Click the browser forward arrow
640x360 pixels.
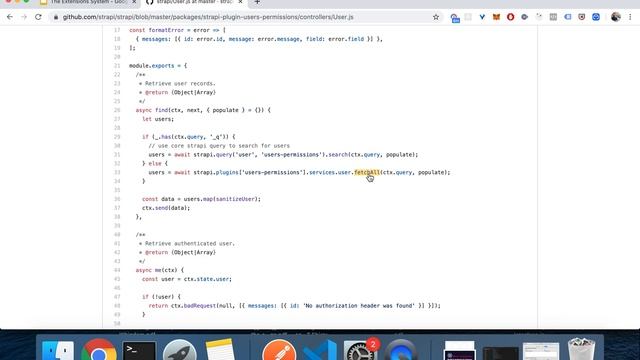pos(24,17)
